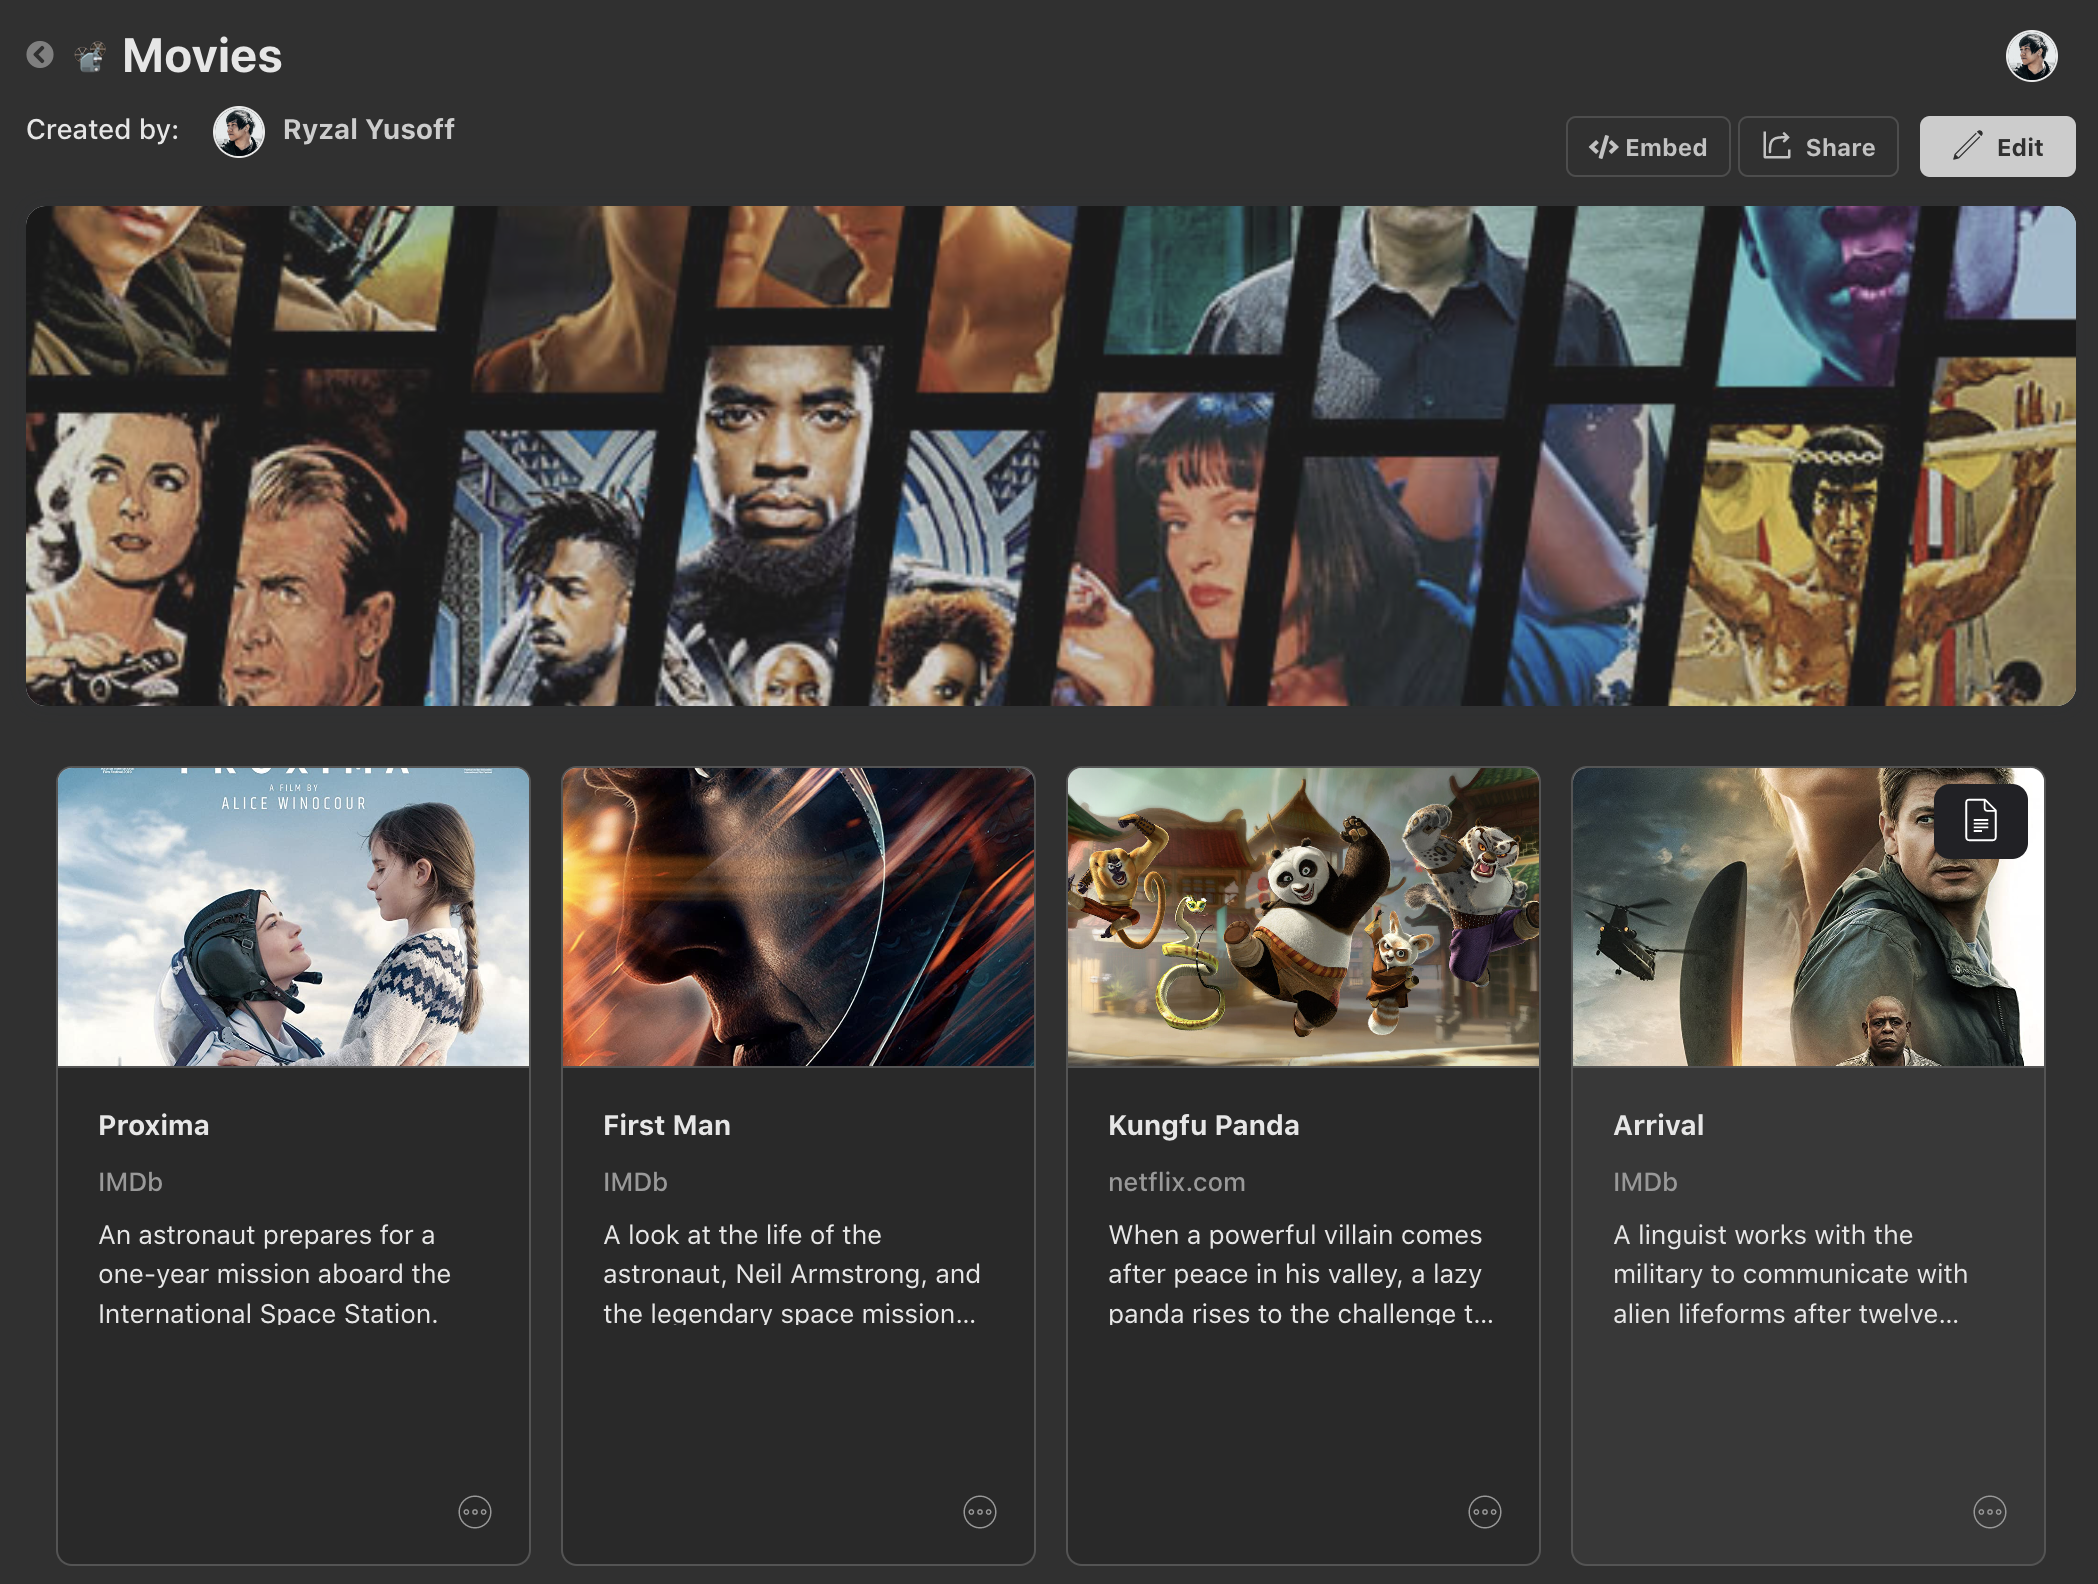
Task: Click the netflix.com source on Kungfu Panda
Action: tap(1176, 1182)
